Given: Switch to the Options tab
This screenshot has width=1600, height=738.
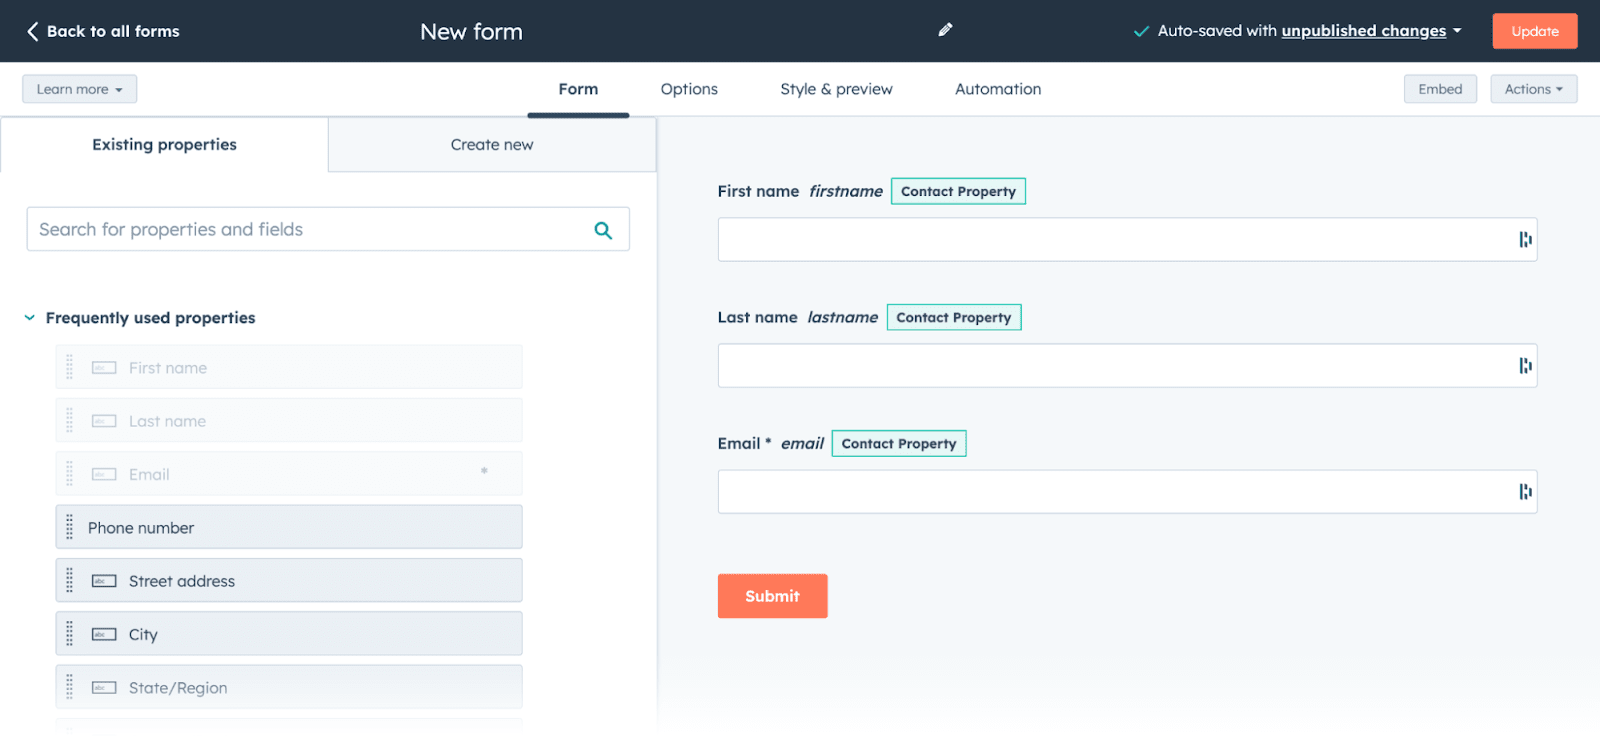Looking at the screenshot, I should 689,89.
